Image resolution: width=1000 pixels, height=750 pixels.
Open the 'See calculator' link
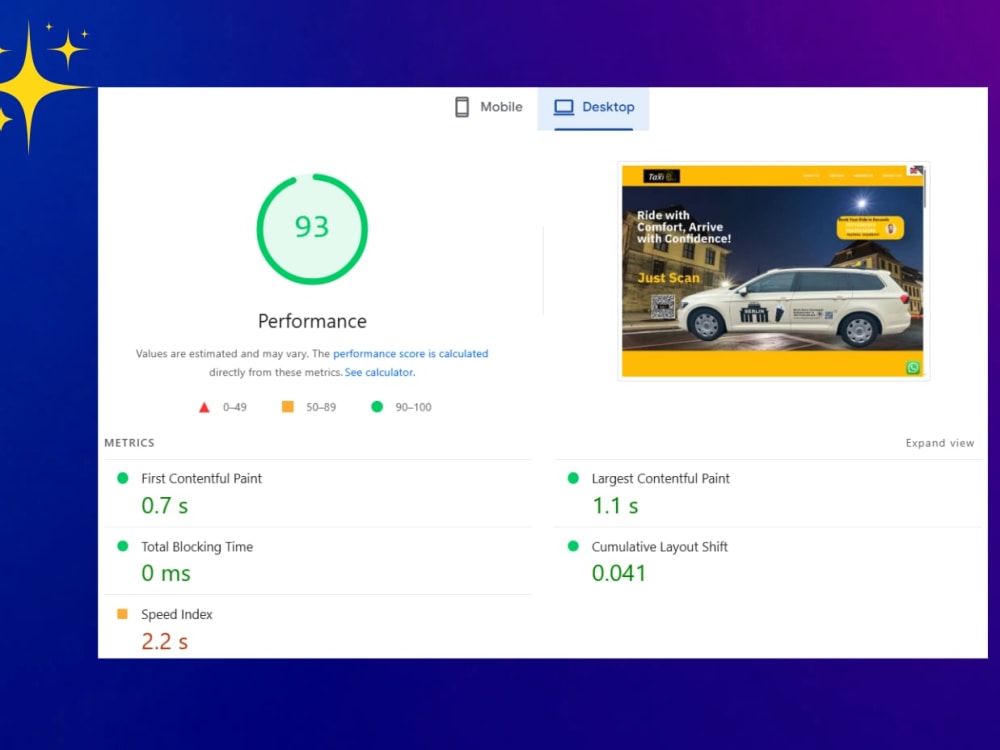[x=379, y=372]
